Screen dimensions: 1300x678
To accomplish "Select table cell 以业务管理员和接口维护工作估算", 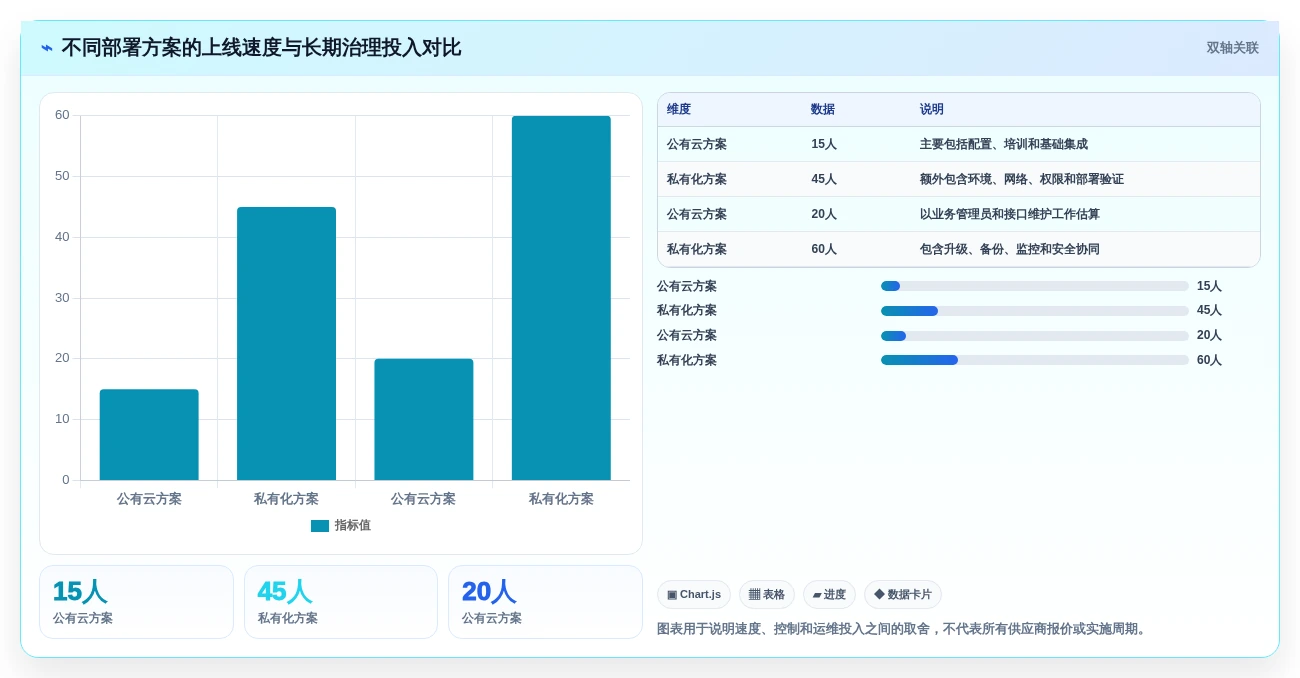I will tap(1010, 215).
